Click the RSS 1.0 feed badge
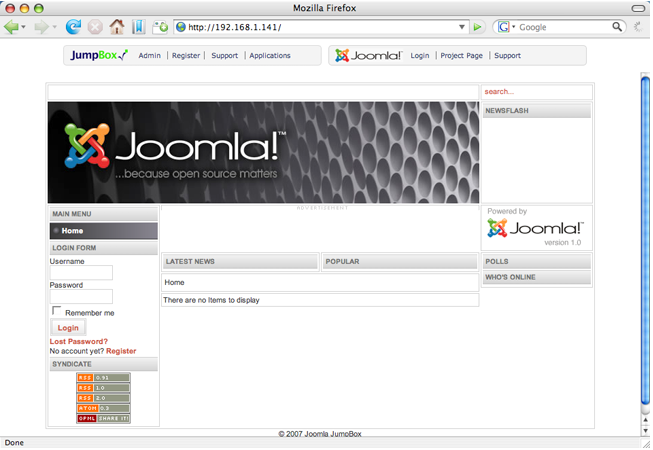The height and width of the screenshot is (450, 653). (x=103, y=388)
